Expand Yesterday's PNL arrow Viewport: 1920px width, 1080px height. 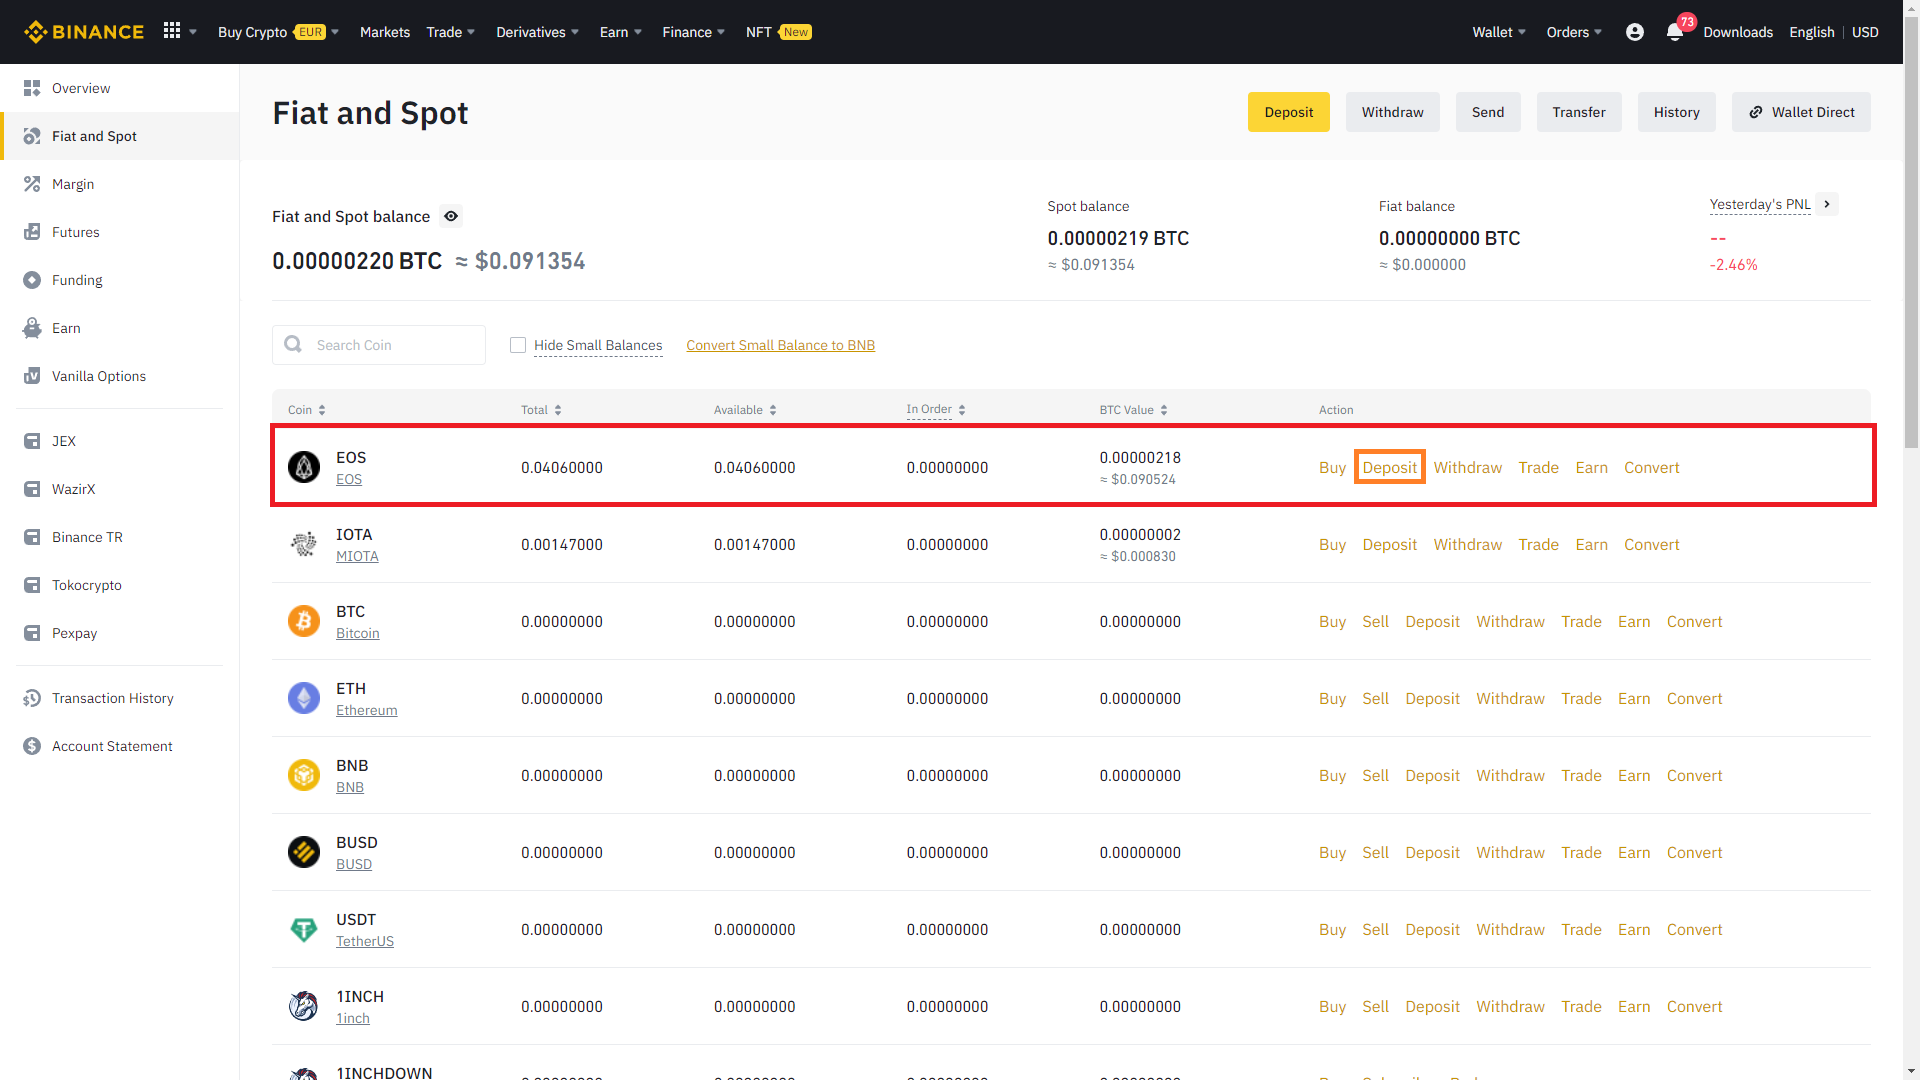click(x=1827, y=204)
